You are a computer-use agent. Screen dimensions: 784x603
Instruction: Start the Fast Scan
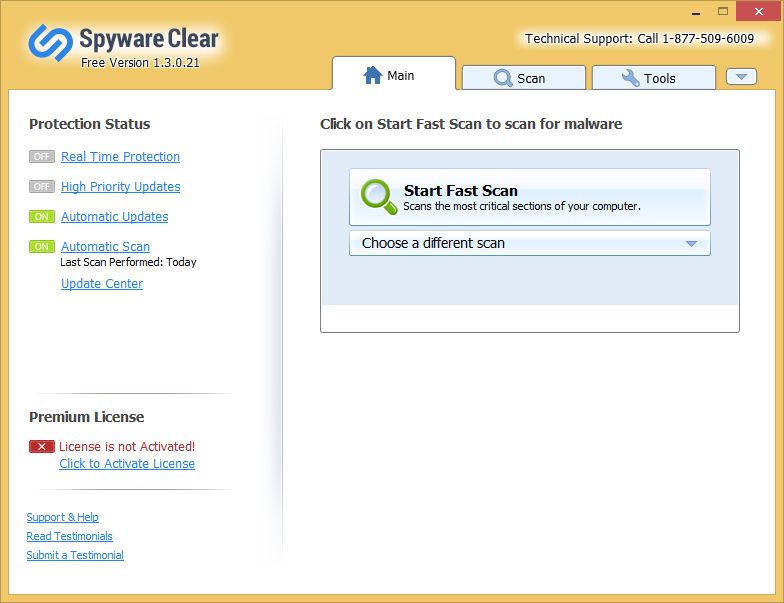[530, 197]
